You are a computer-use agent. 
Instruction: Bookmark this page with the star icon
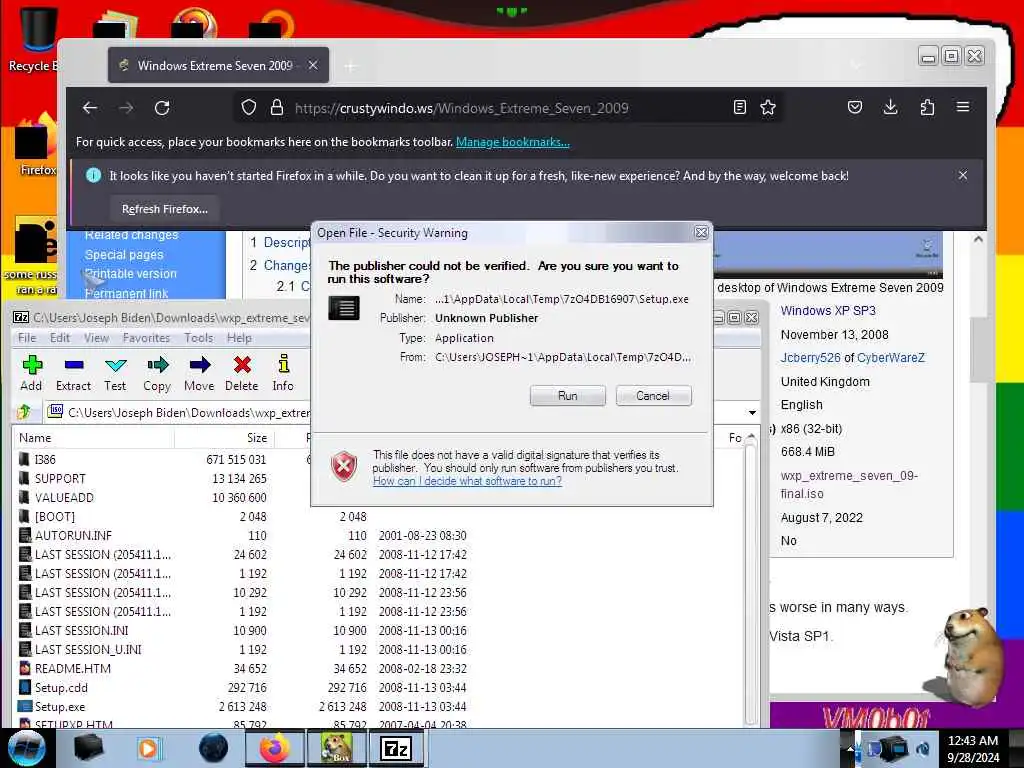[x=768, y=107]
